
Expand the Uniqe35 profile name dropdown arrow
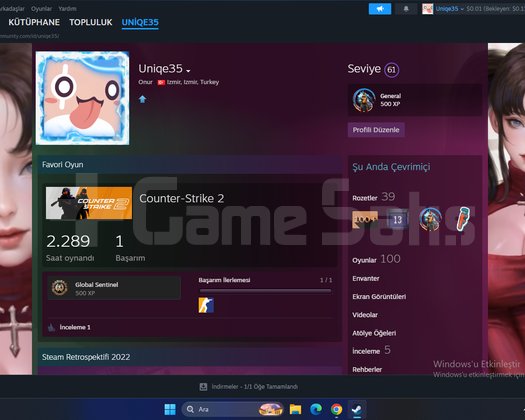click(189, 71)
